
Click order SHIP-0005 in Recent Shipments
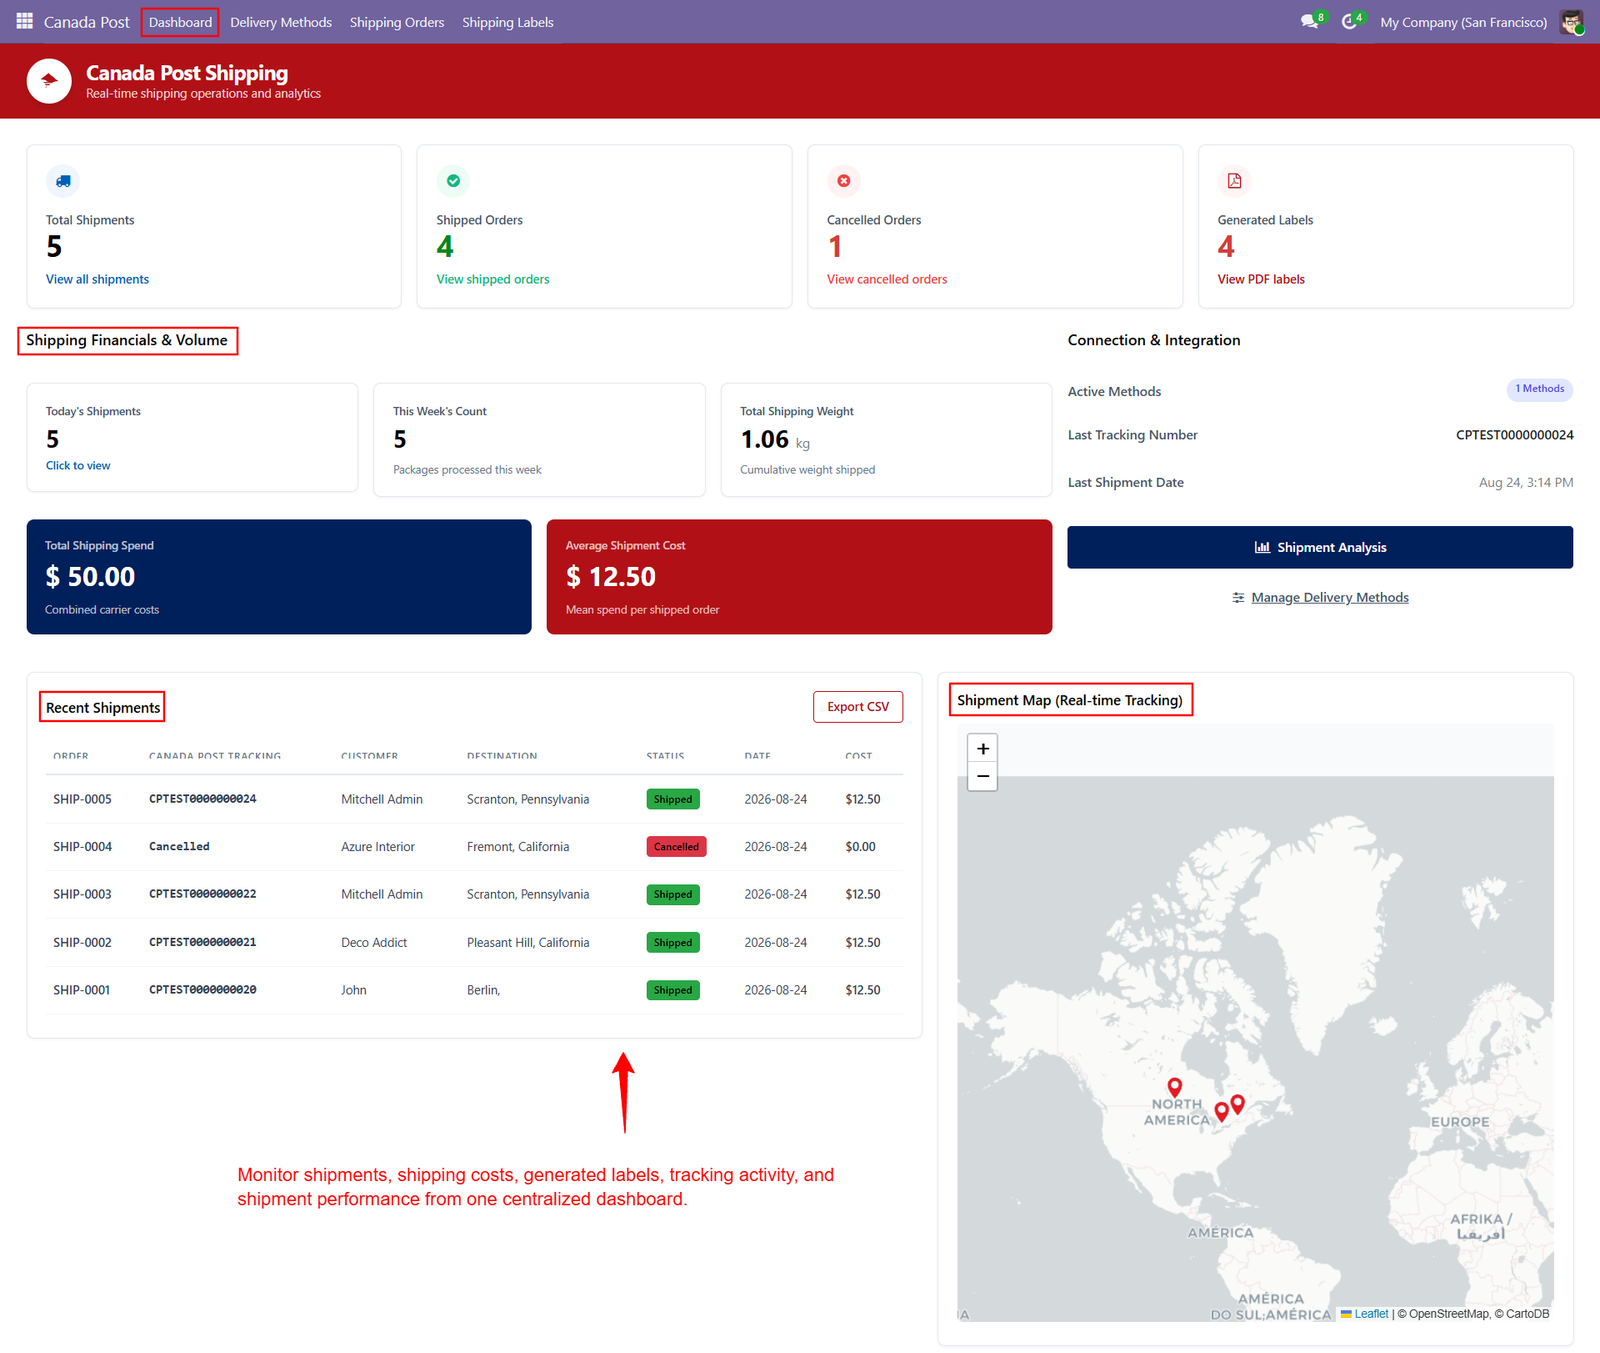point(82,799)
